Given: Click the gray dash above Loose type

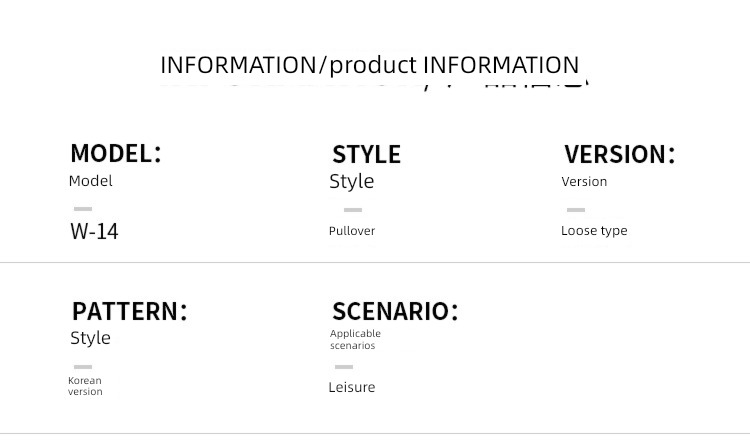Looking at the screenshot, I should (576, 209).
